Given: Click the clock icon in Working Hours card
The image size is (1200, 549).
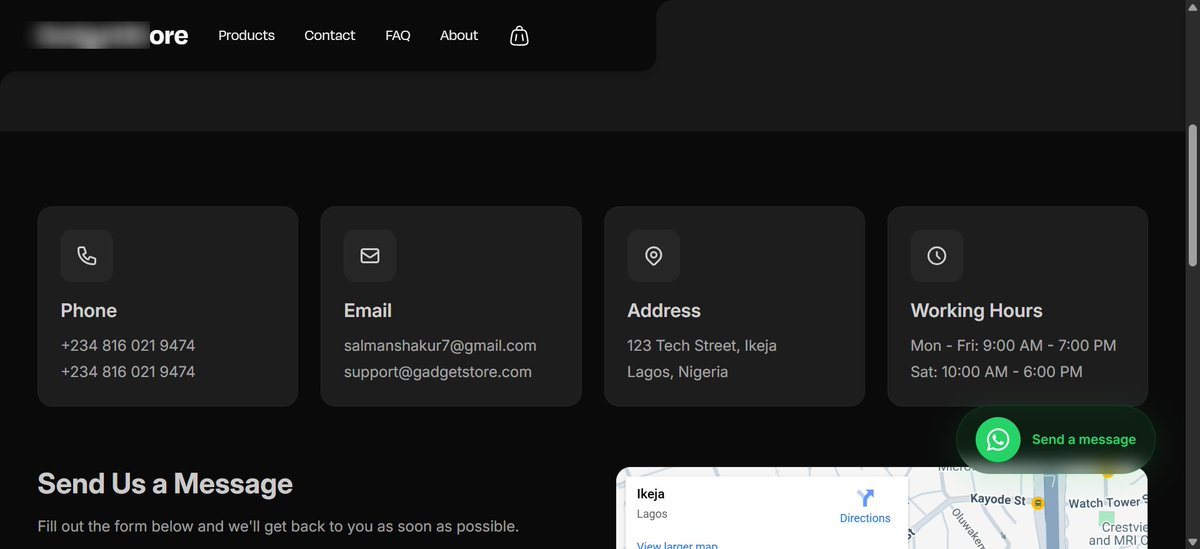Looking at the screenshot, I should coord(937,256).
